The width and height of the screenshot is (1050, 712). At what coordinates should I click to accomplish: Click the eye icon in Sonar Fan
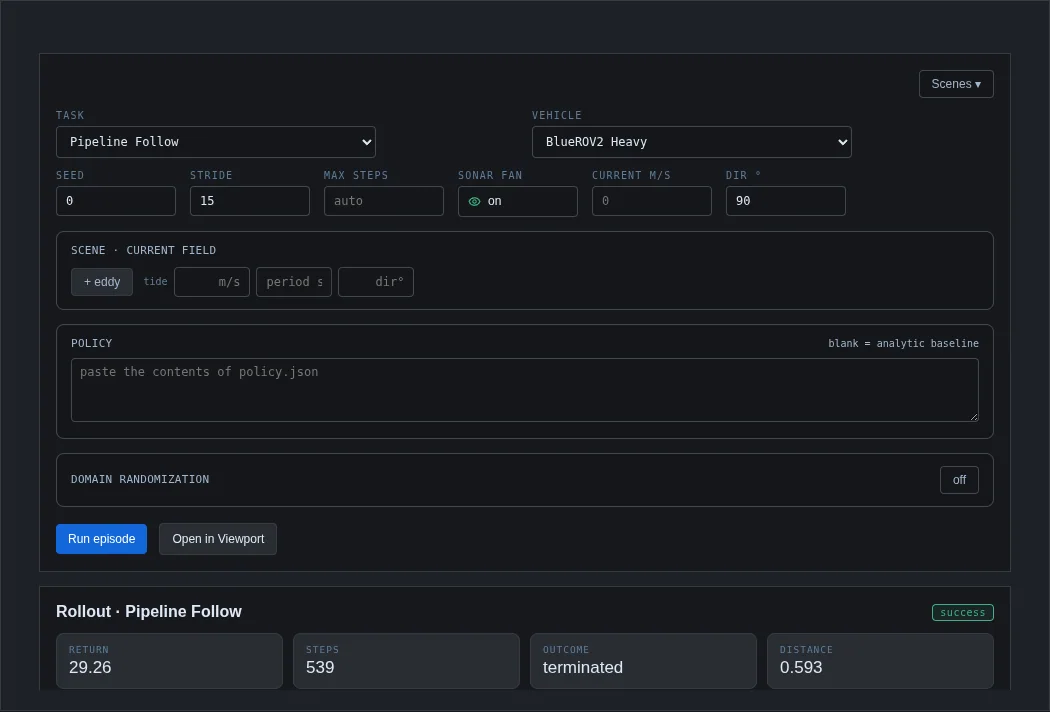tap(474, 202)
